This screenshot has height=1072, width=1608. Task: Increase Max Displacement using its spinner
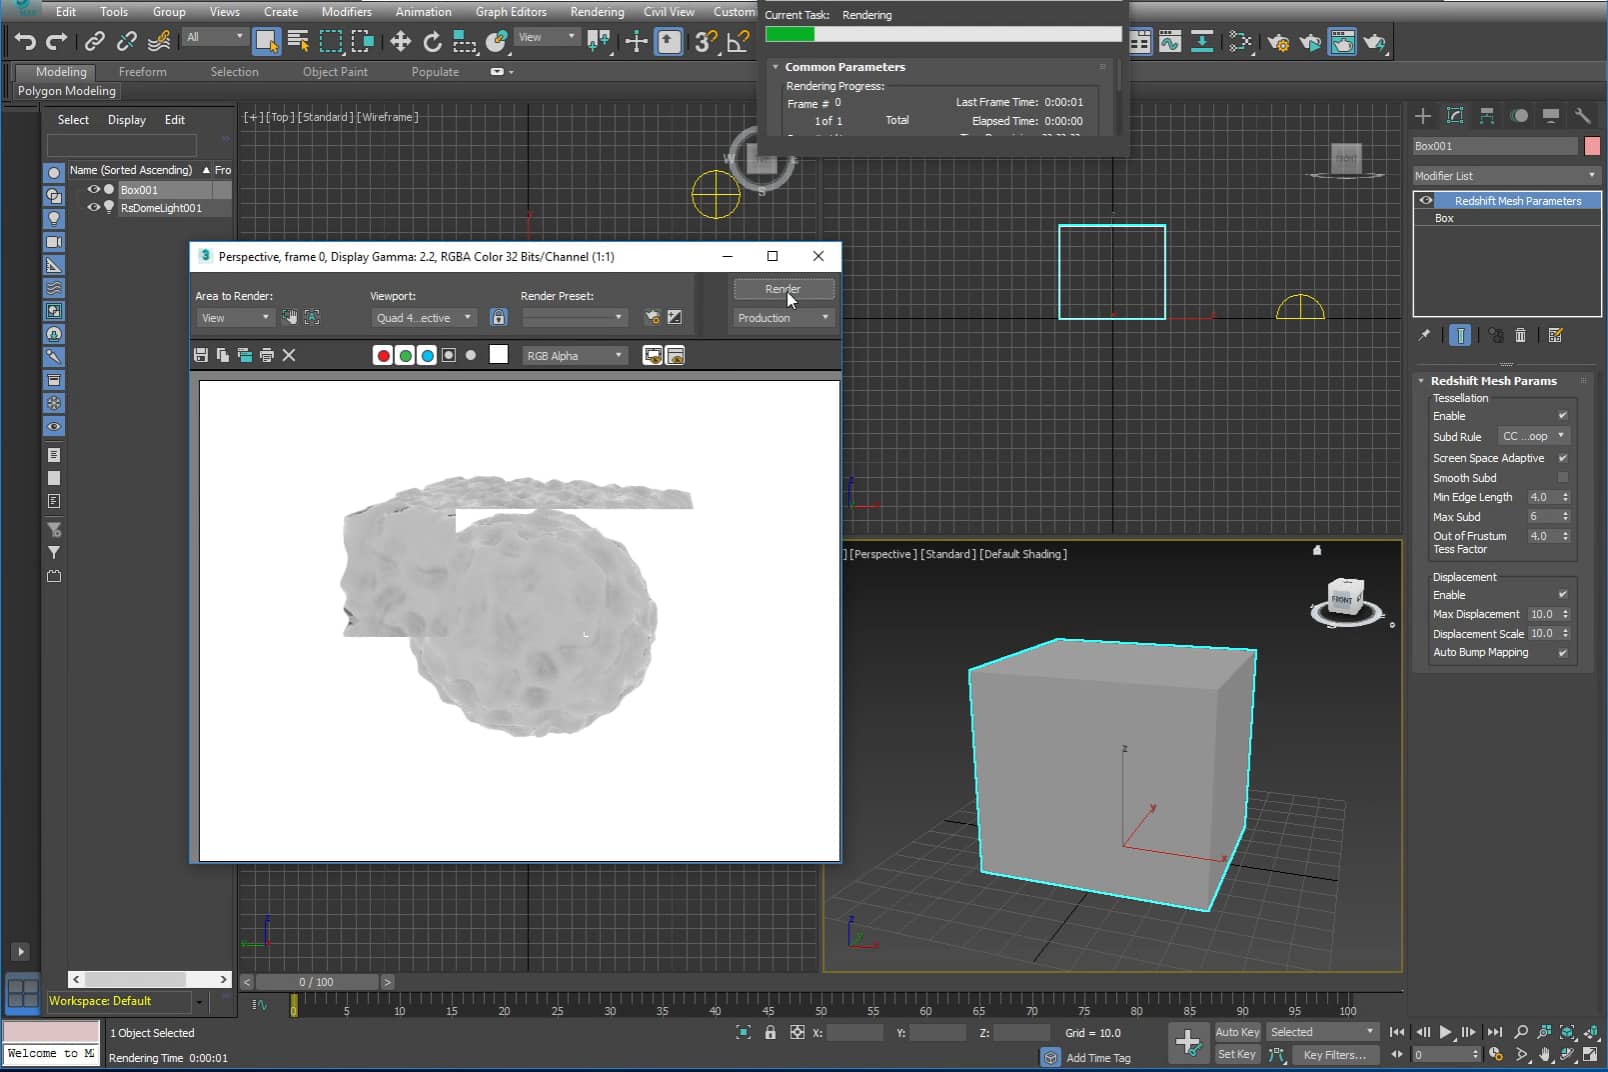click(1563, 610)
